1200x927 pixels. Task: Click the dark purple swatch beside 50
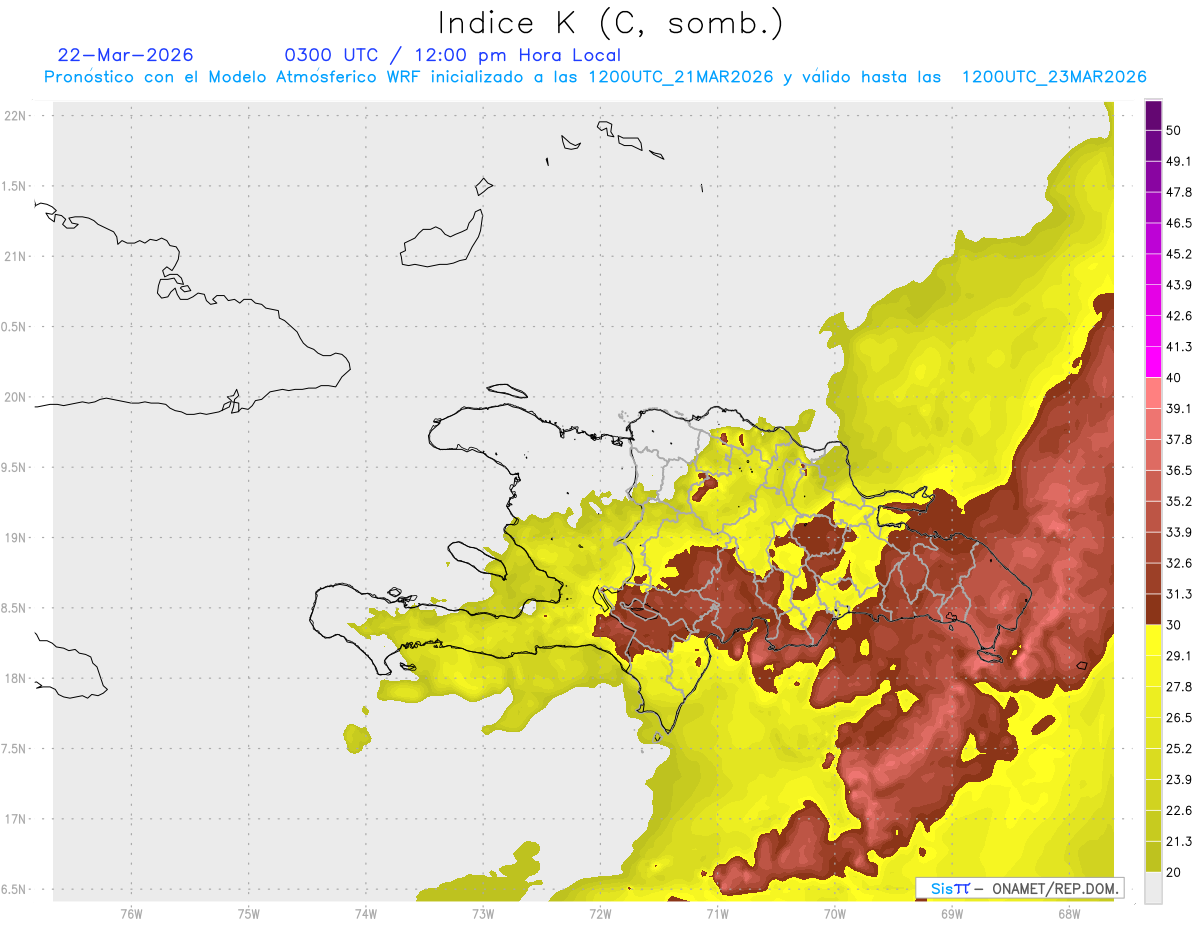coord(1153,115)
